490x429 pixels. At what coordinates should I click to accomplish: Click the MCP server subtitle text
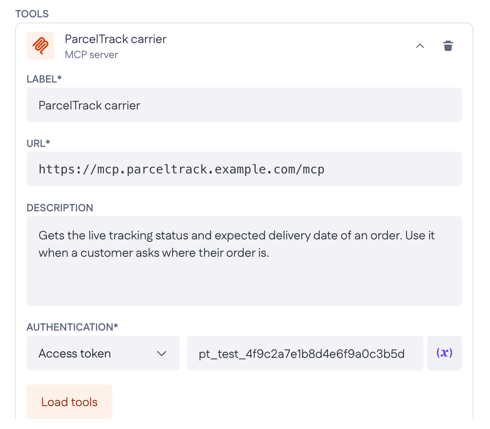(x=91, y=55)
